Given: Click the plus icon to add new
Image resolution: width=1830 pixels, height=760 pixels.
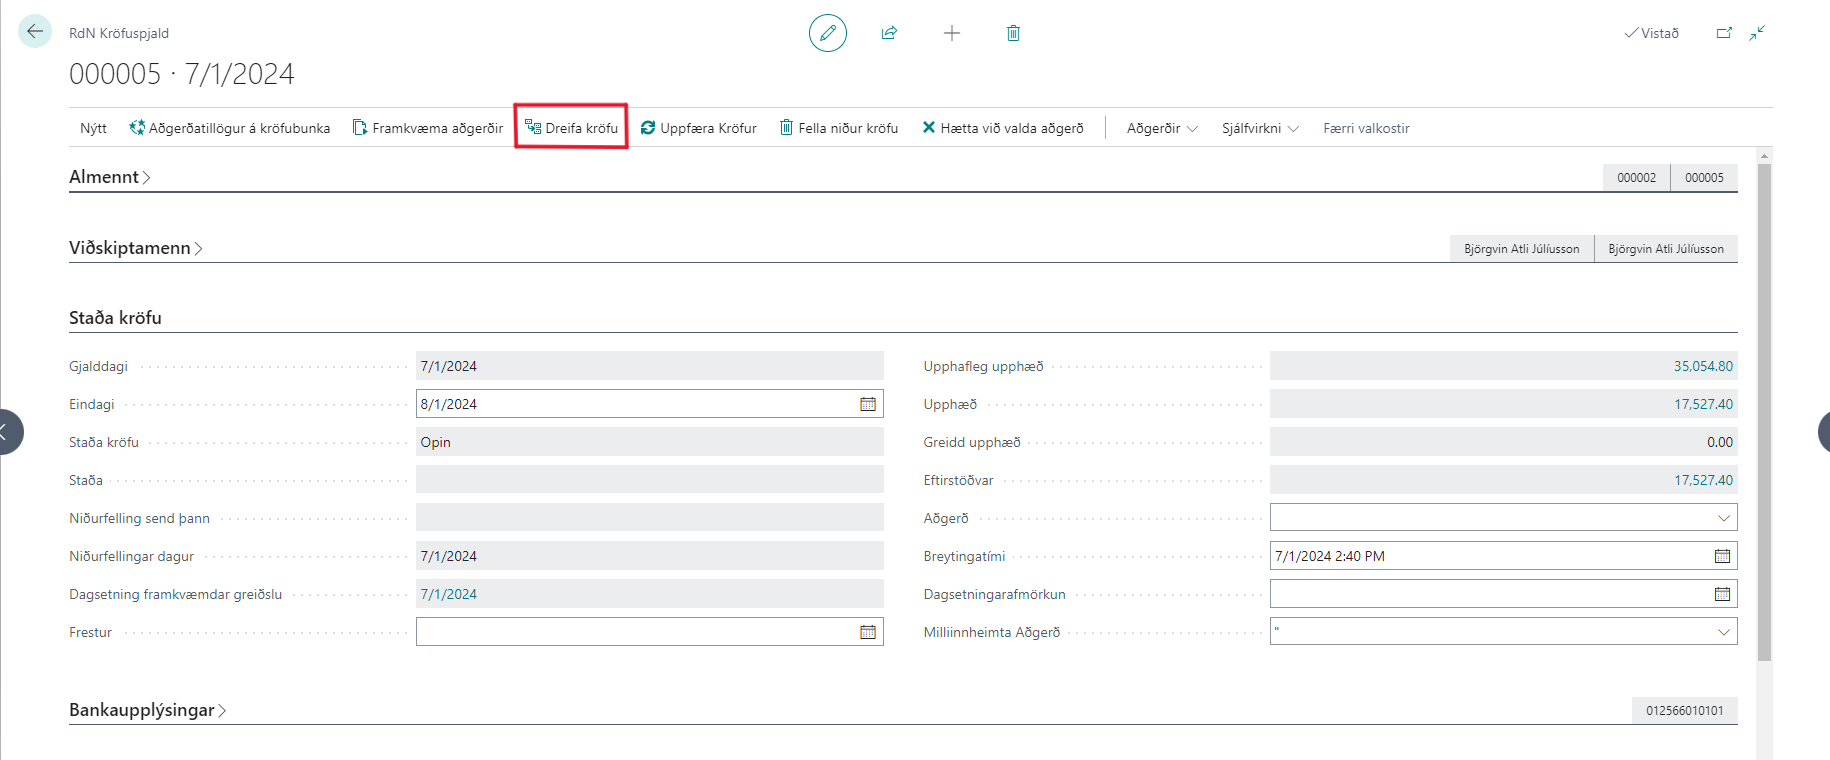Looking at the screenshot, I should 951,33.
